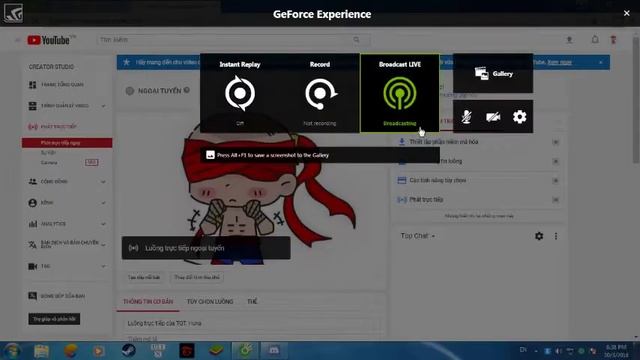Click the Your Contributions sidebar icon
The image size is (640, 360).
[x=33, y=296]
